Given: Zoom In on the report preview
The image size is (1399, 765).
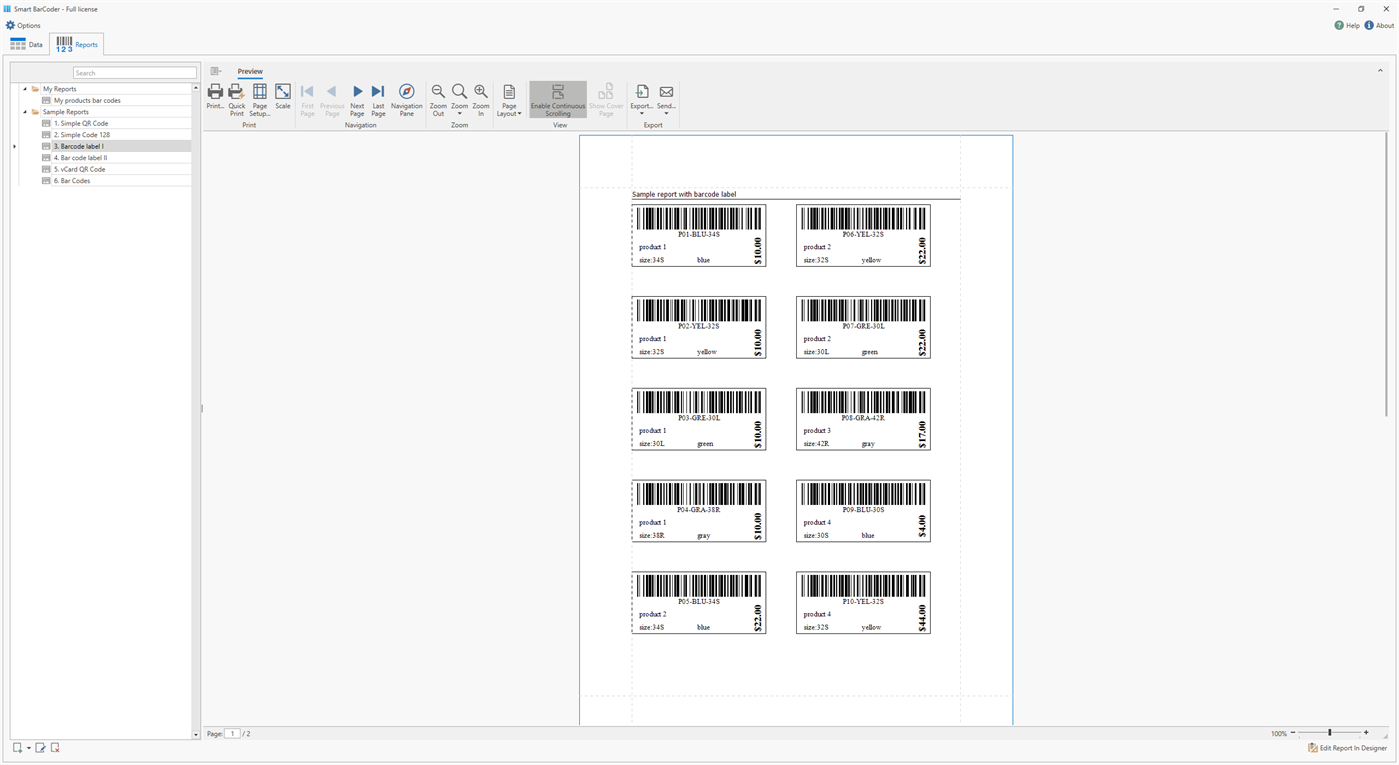Looking at the screenshot, I should click(480, 99).
